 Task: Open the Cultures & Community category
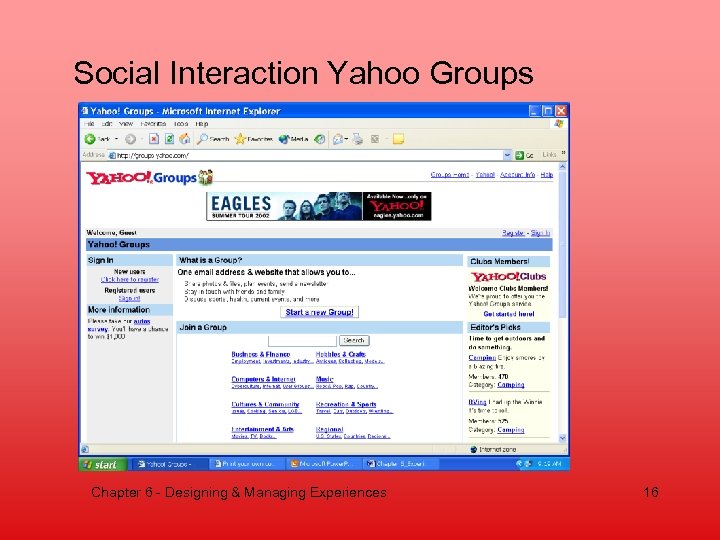point(265,404)
